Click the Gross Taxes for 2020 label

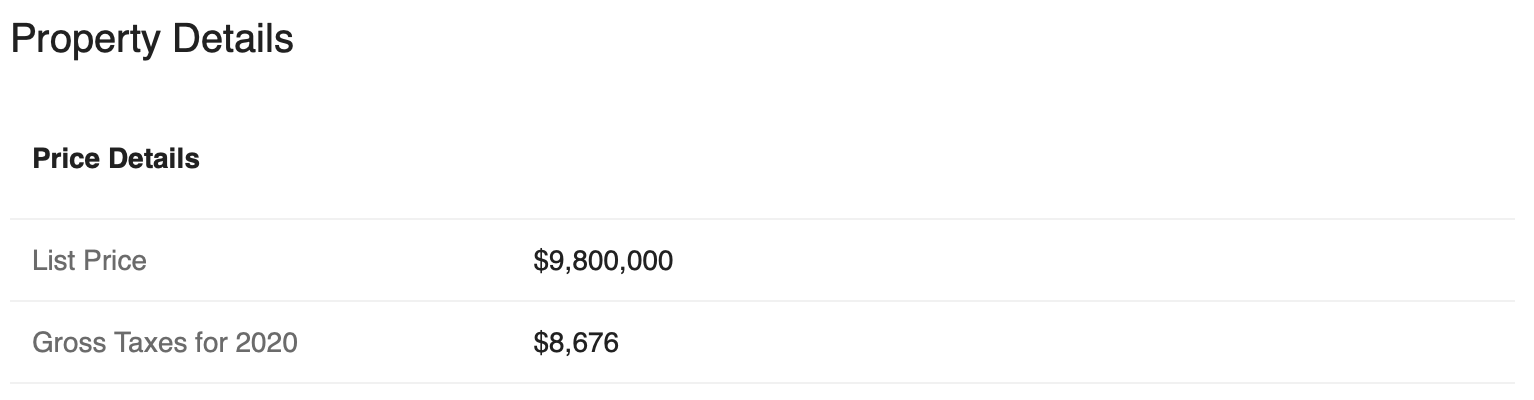click(165, 343)
